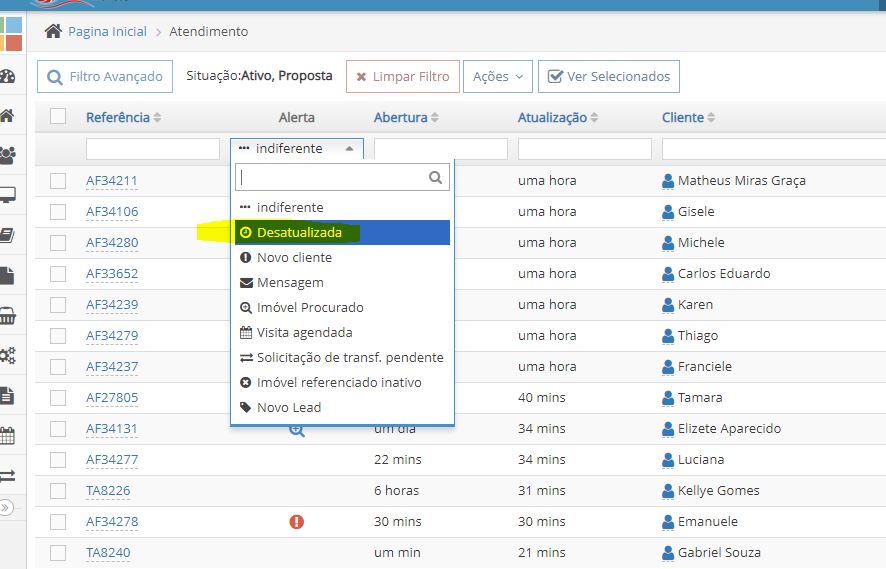Open the settings gears sidebar icon
This screenshot has width=886, height=569.
point(8,355)
